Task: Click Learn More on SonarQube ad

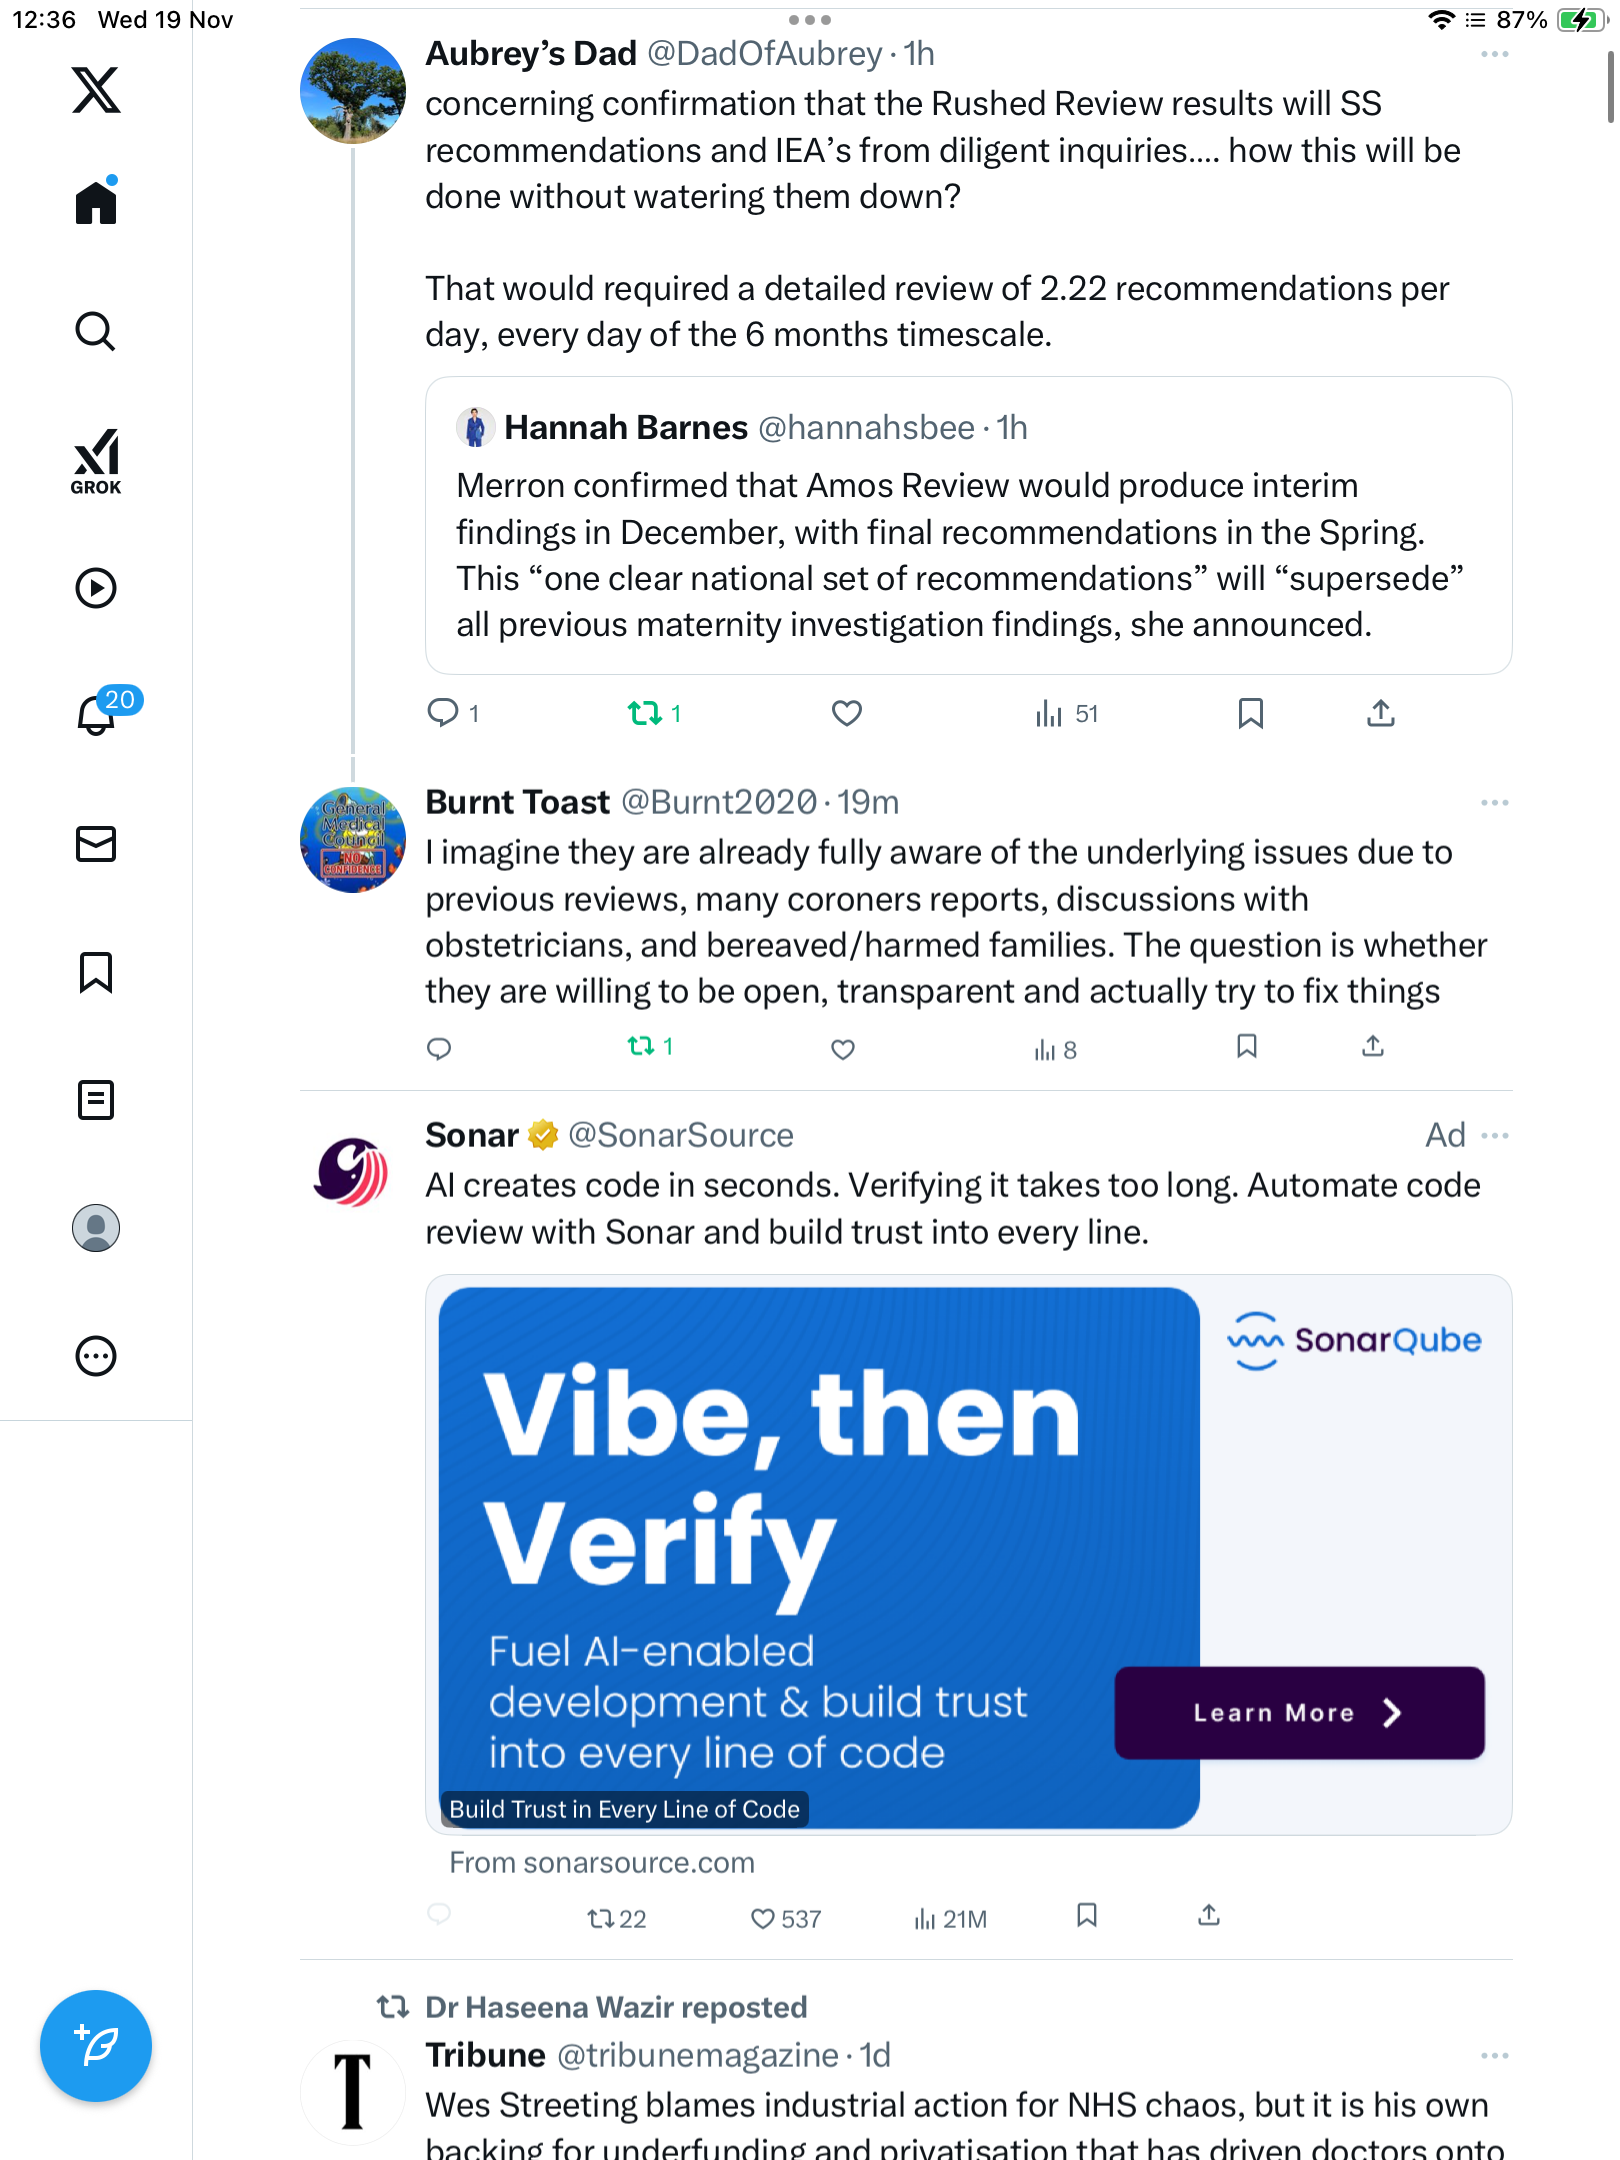Action: pyautogui.click(x=1298, y=1713)
